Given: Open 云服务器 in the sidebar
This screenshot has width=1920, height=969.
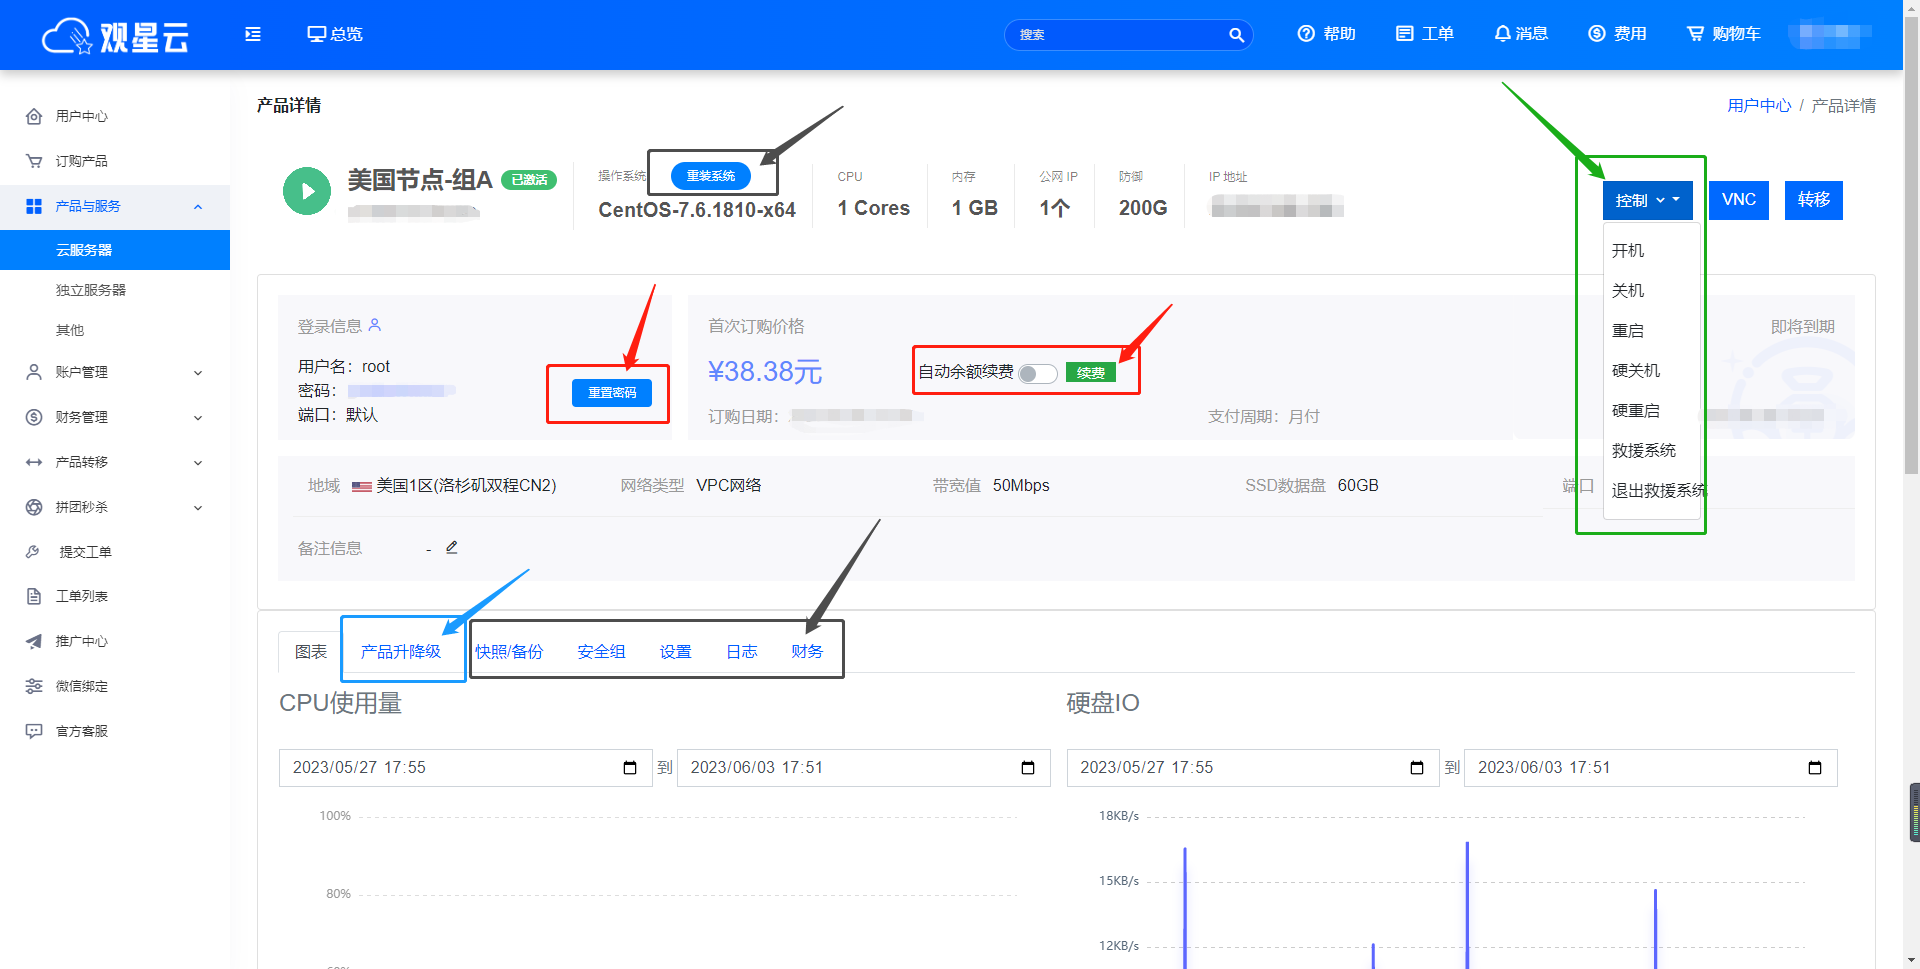Looking at the screenshot, I should pos(115,250).
